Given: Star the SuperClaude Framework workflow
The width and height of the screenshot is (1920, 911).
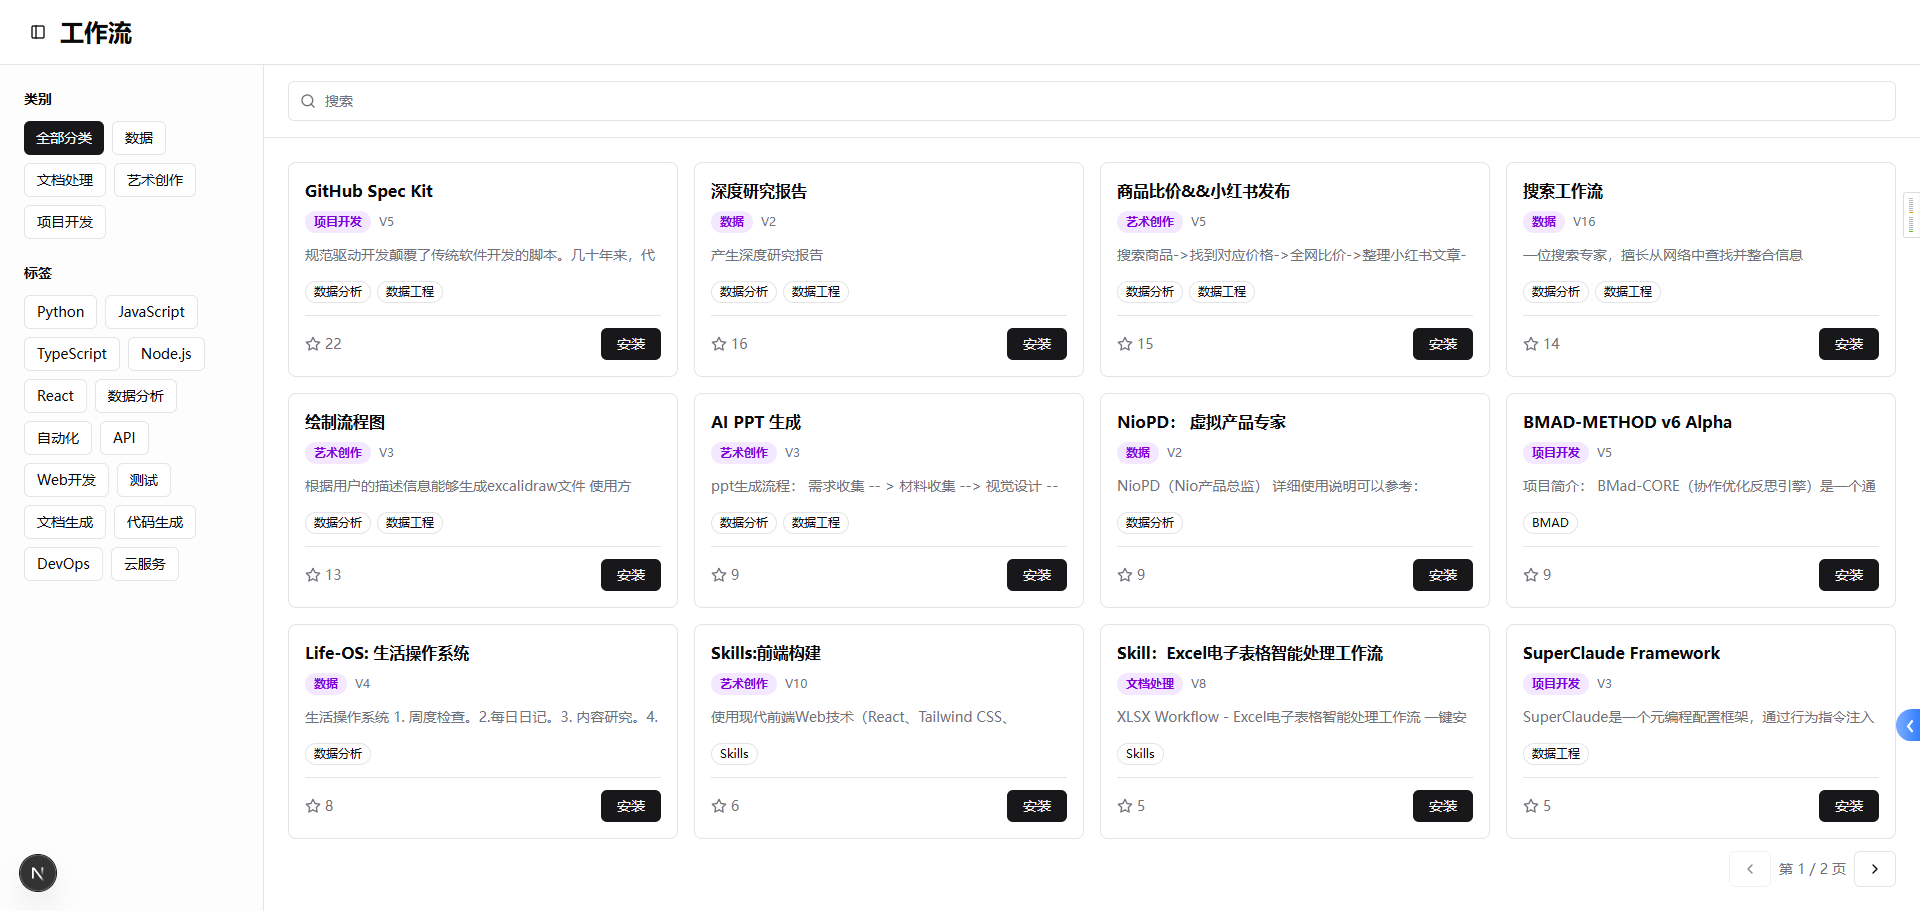Looking at the screenshot, I should click(x=1529, y=805).
